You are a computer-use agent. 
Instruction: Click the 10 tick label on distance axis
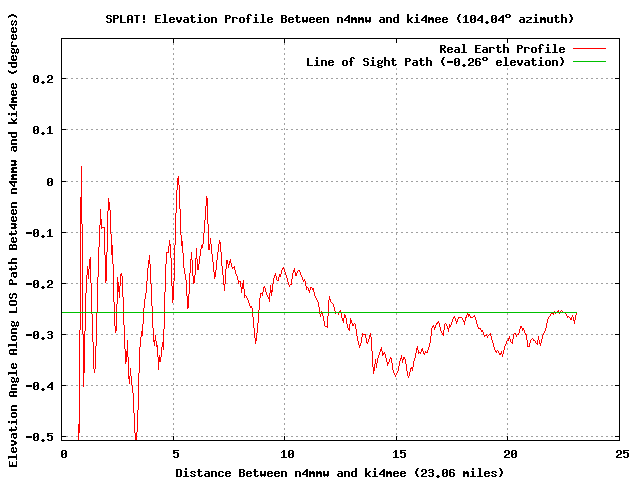[x=286, y=453]
